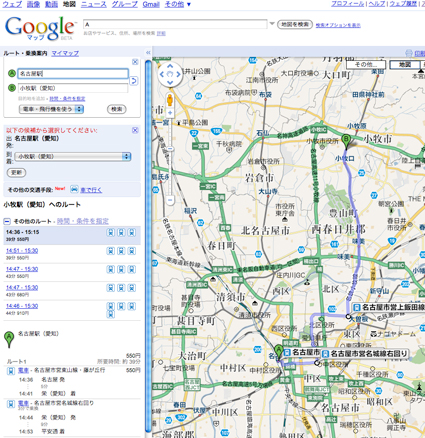This screenshot has width=425, height=438.
Task: Swap start and destination with the arrow icon
Action: (x=133, y=81)
